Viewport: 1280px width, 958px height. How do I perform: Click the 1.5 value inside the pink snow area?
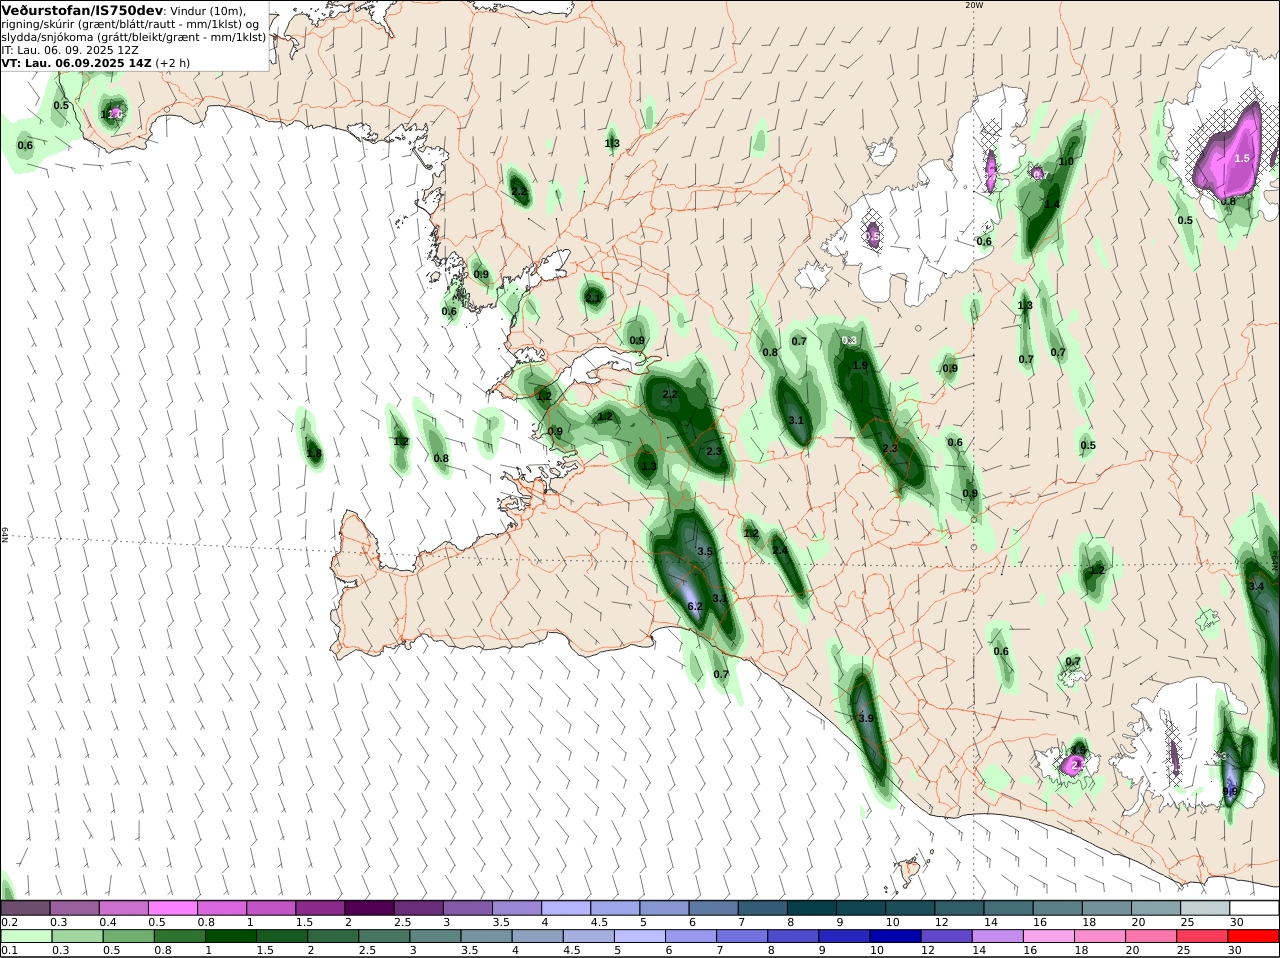click(x=1242, y=158)
